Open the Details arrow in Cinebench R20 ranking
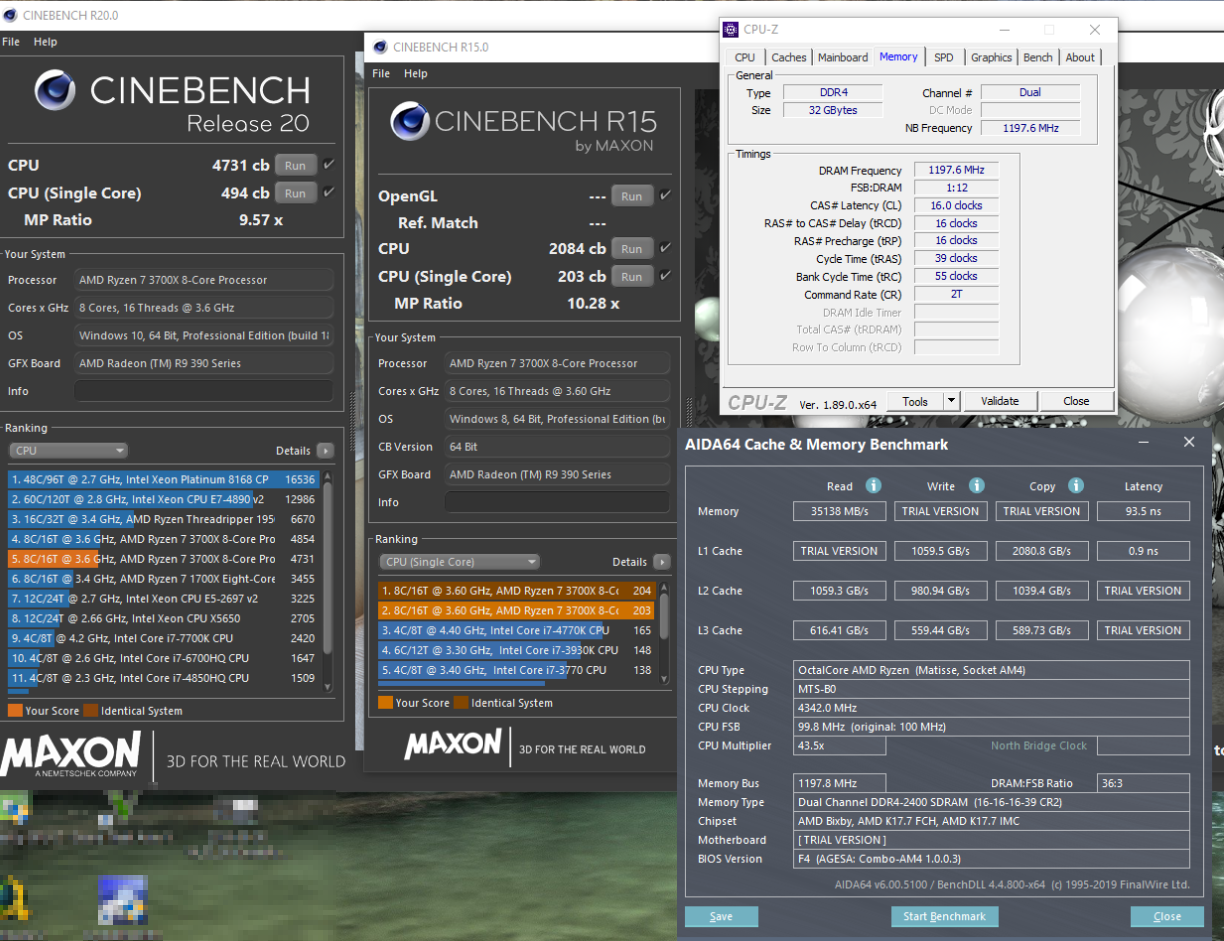This screenshot has height=941, width=1224. click(325, 451)
